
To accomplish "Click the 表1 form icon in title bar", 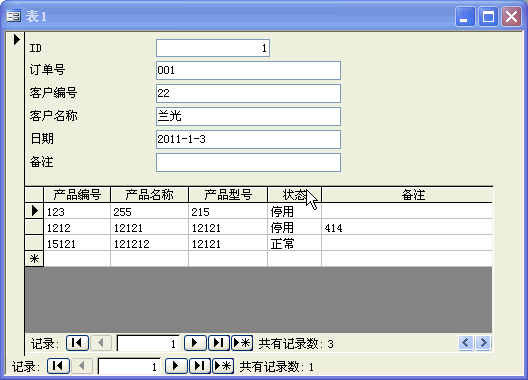I will coord(13,16).
